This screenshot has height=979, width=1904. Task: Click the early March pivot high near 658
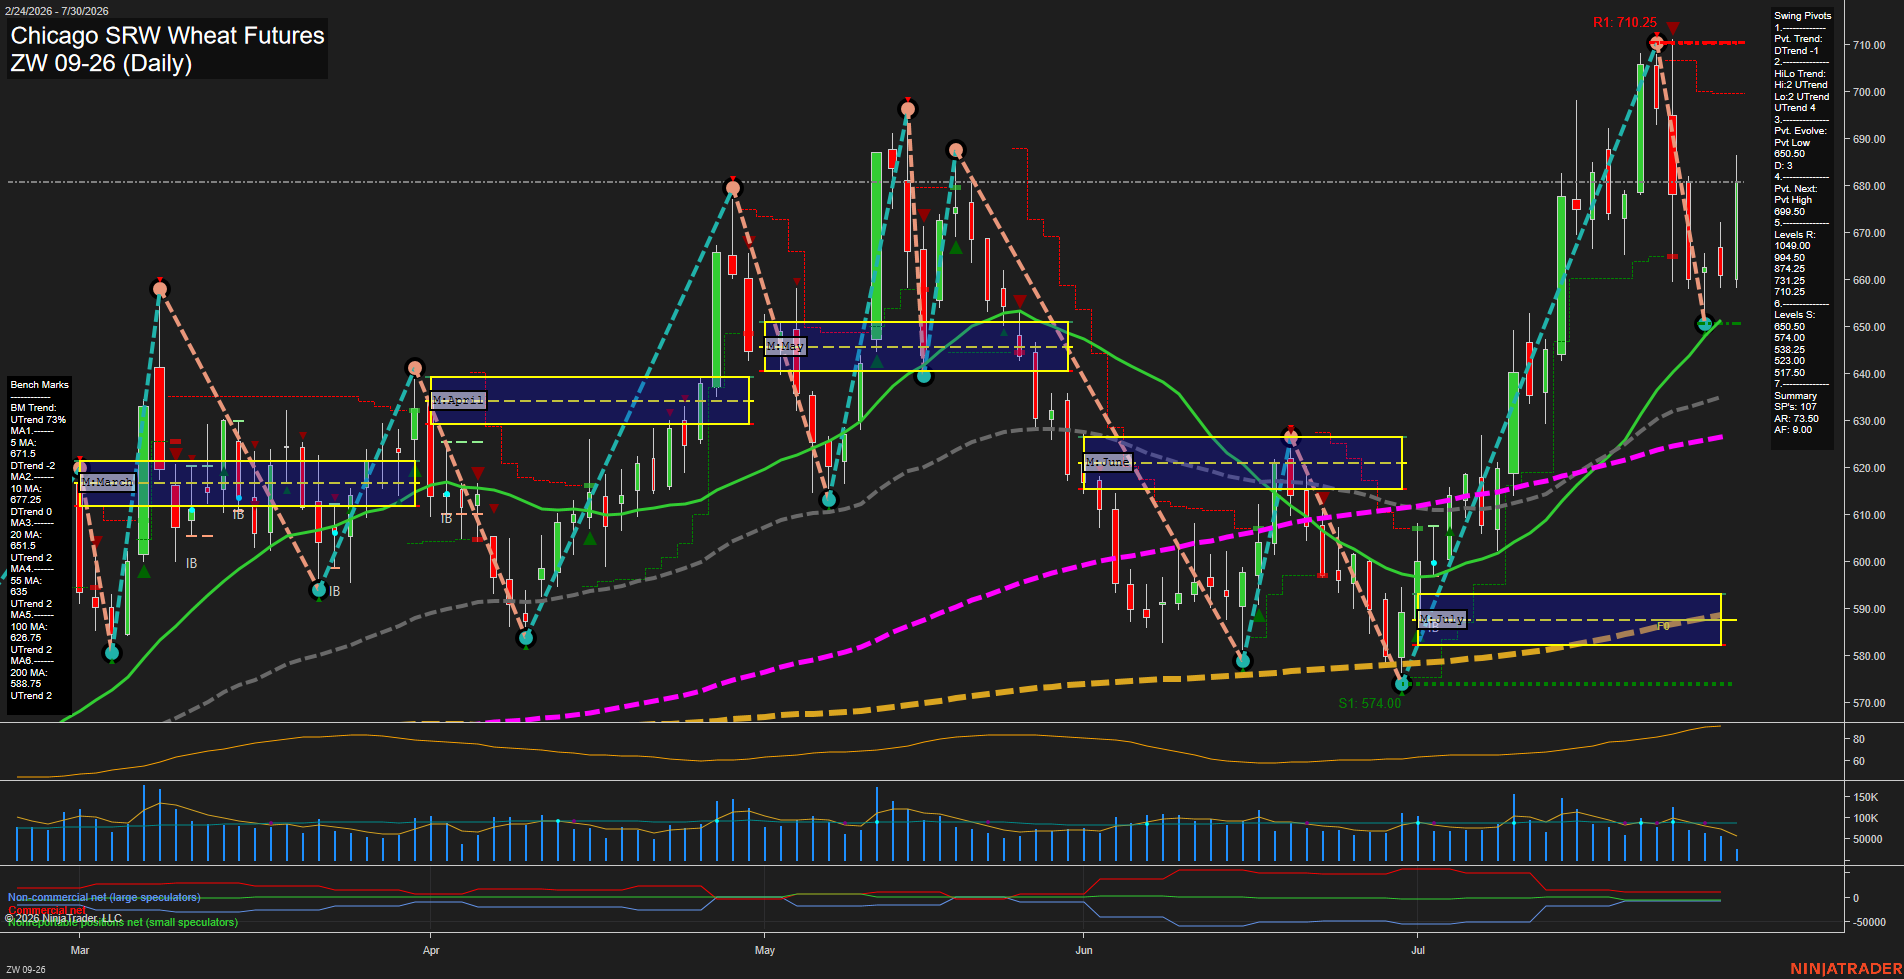point(160,289)
